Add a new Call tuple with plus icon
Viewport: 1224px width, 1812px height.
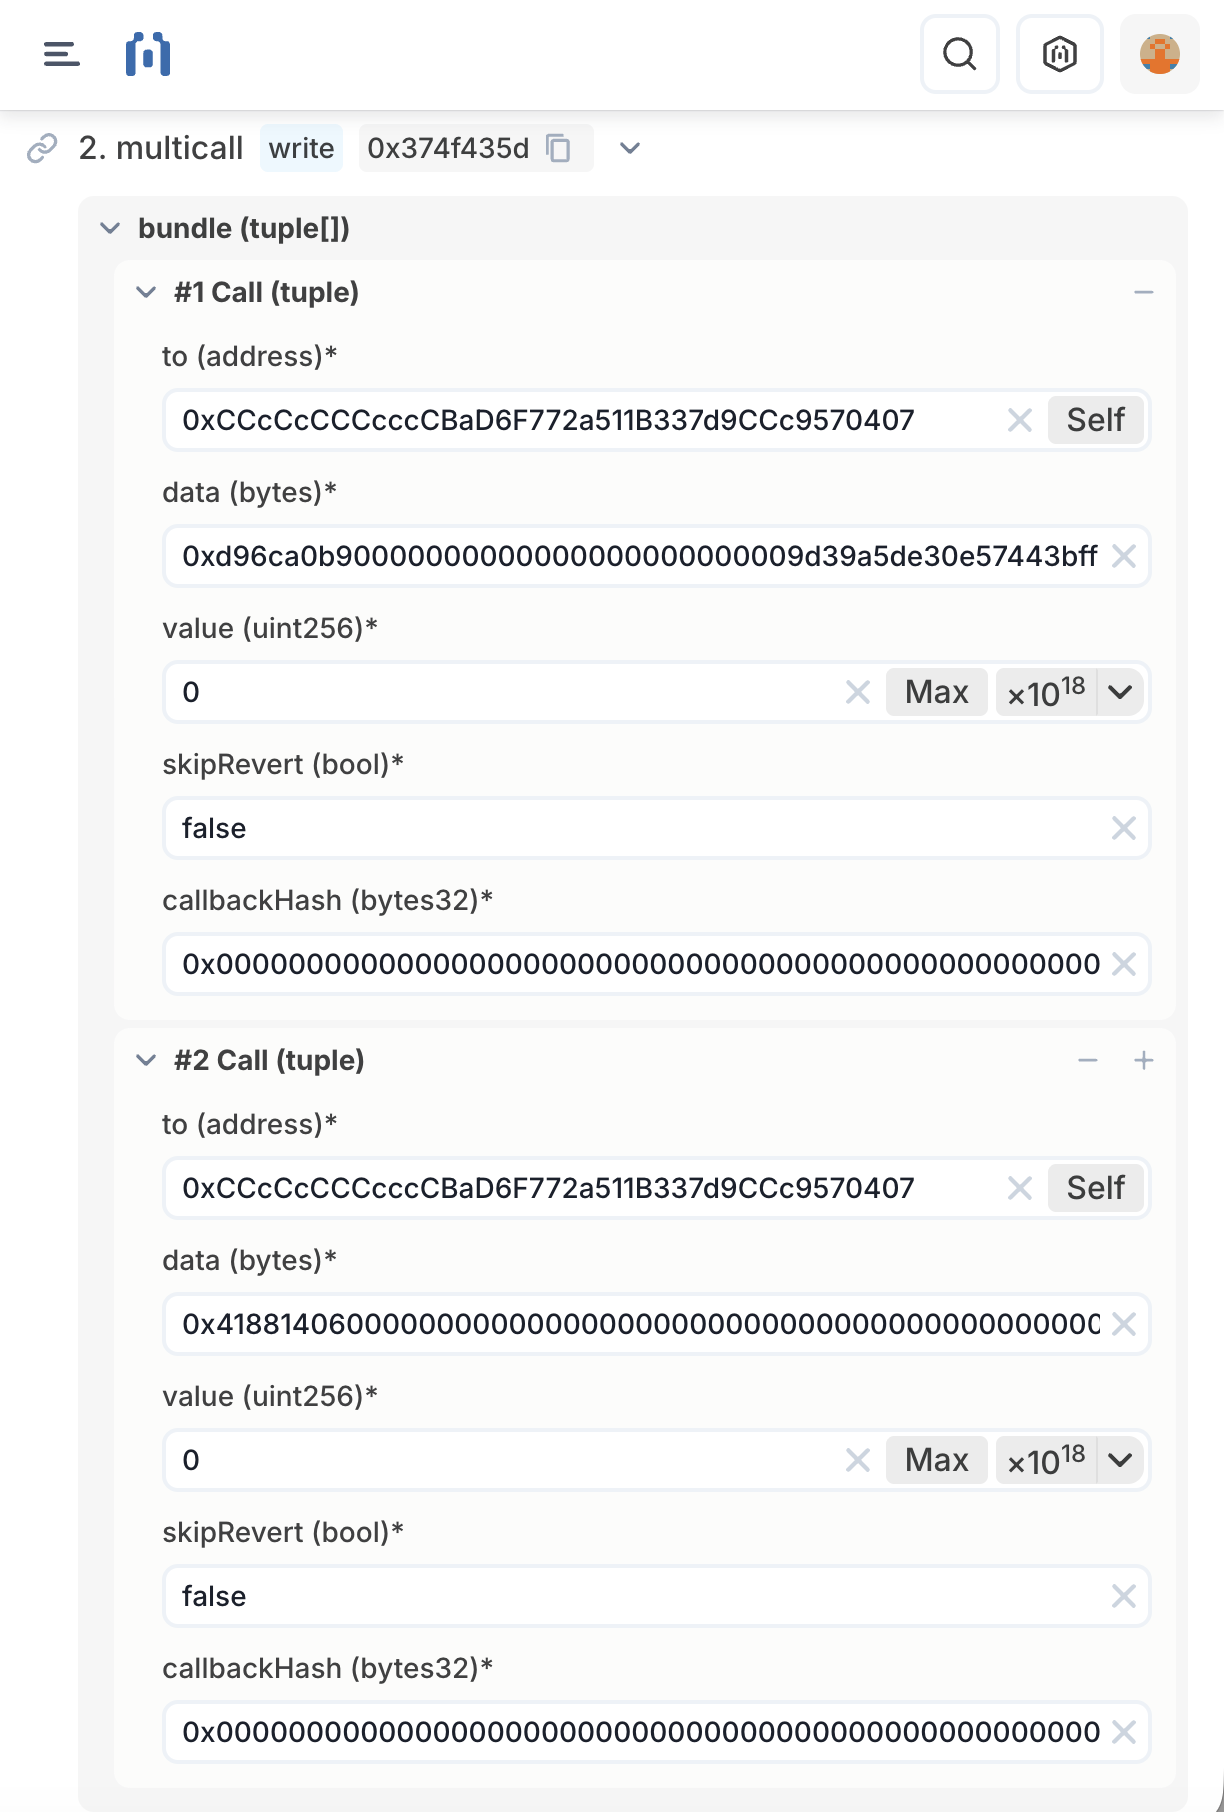[1144, 1060]
